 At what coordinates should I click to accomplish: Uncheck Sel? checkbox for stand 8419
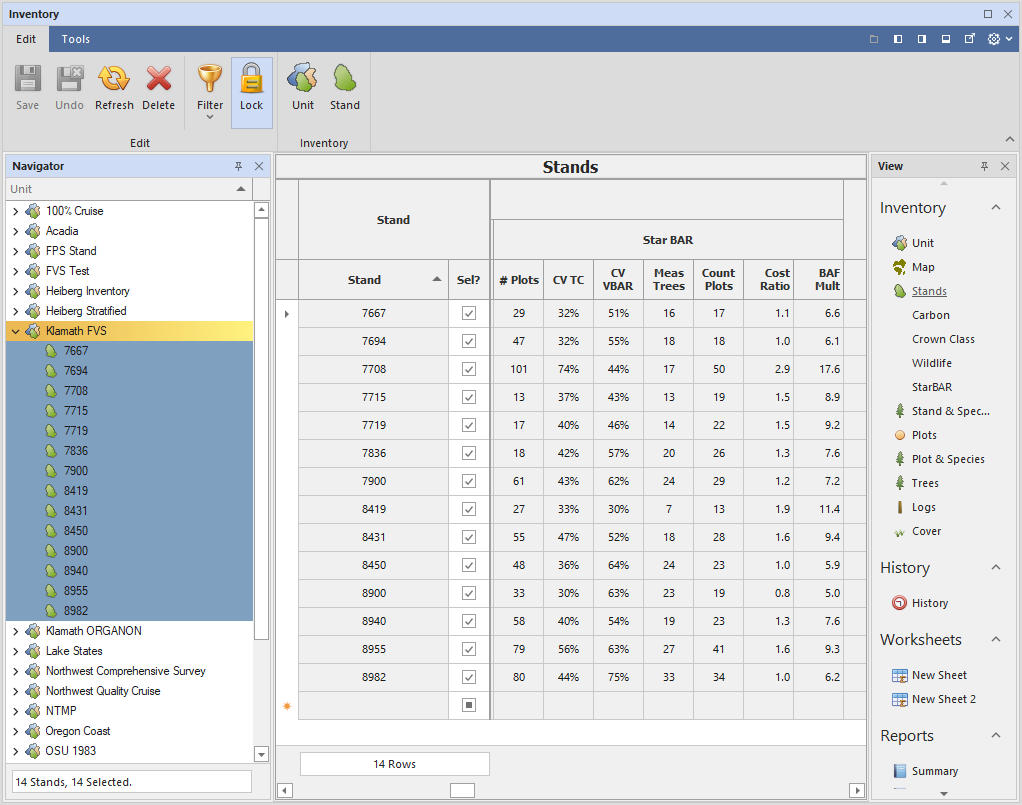click(469, 510)
